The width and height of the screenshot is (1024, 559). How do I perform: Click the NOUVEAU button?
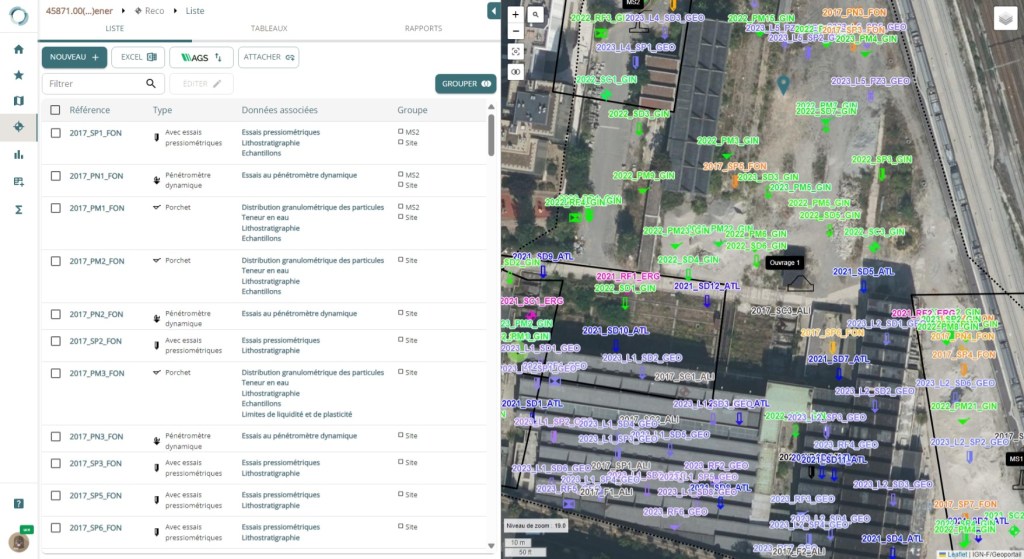pos(74,57)
